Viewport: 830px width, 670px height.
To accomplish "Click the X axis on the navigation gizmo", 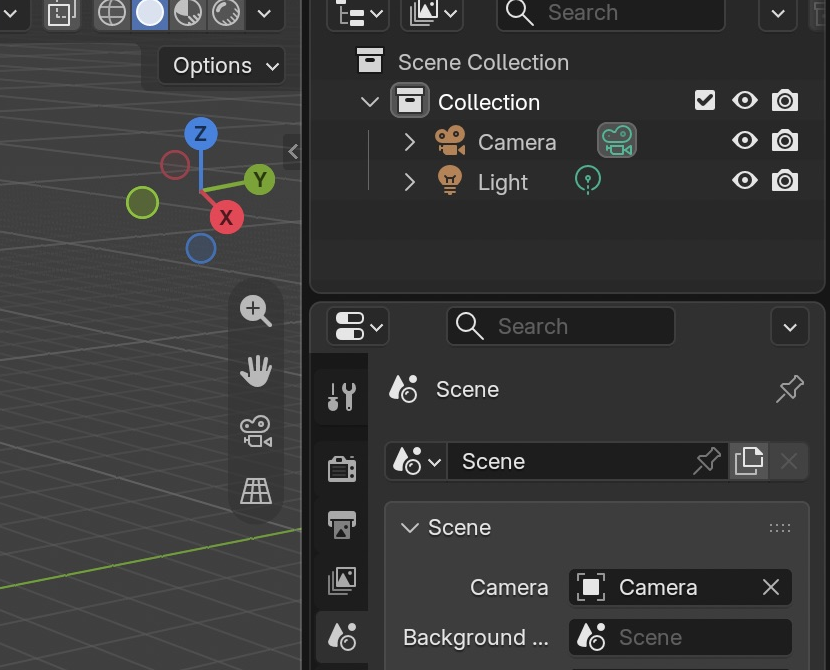I will (227, 217).
